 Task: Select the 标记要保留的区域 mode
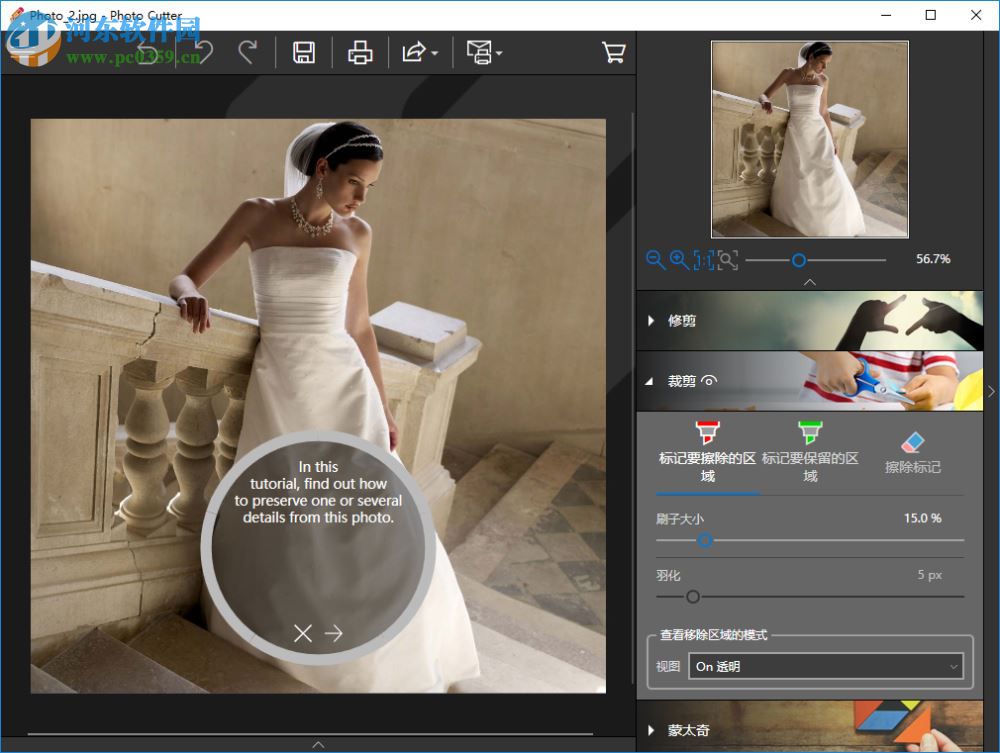pos(809,450)
